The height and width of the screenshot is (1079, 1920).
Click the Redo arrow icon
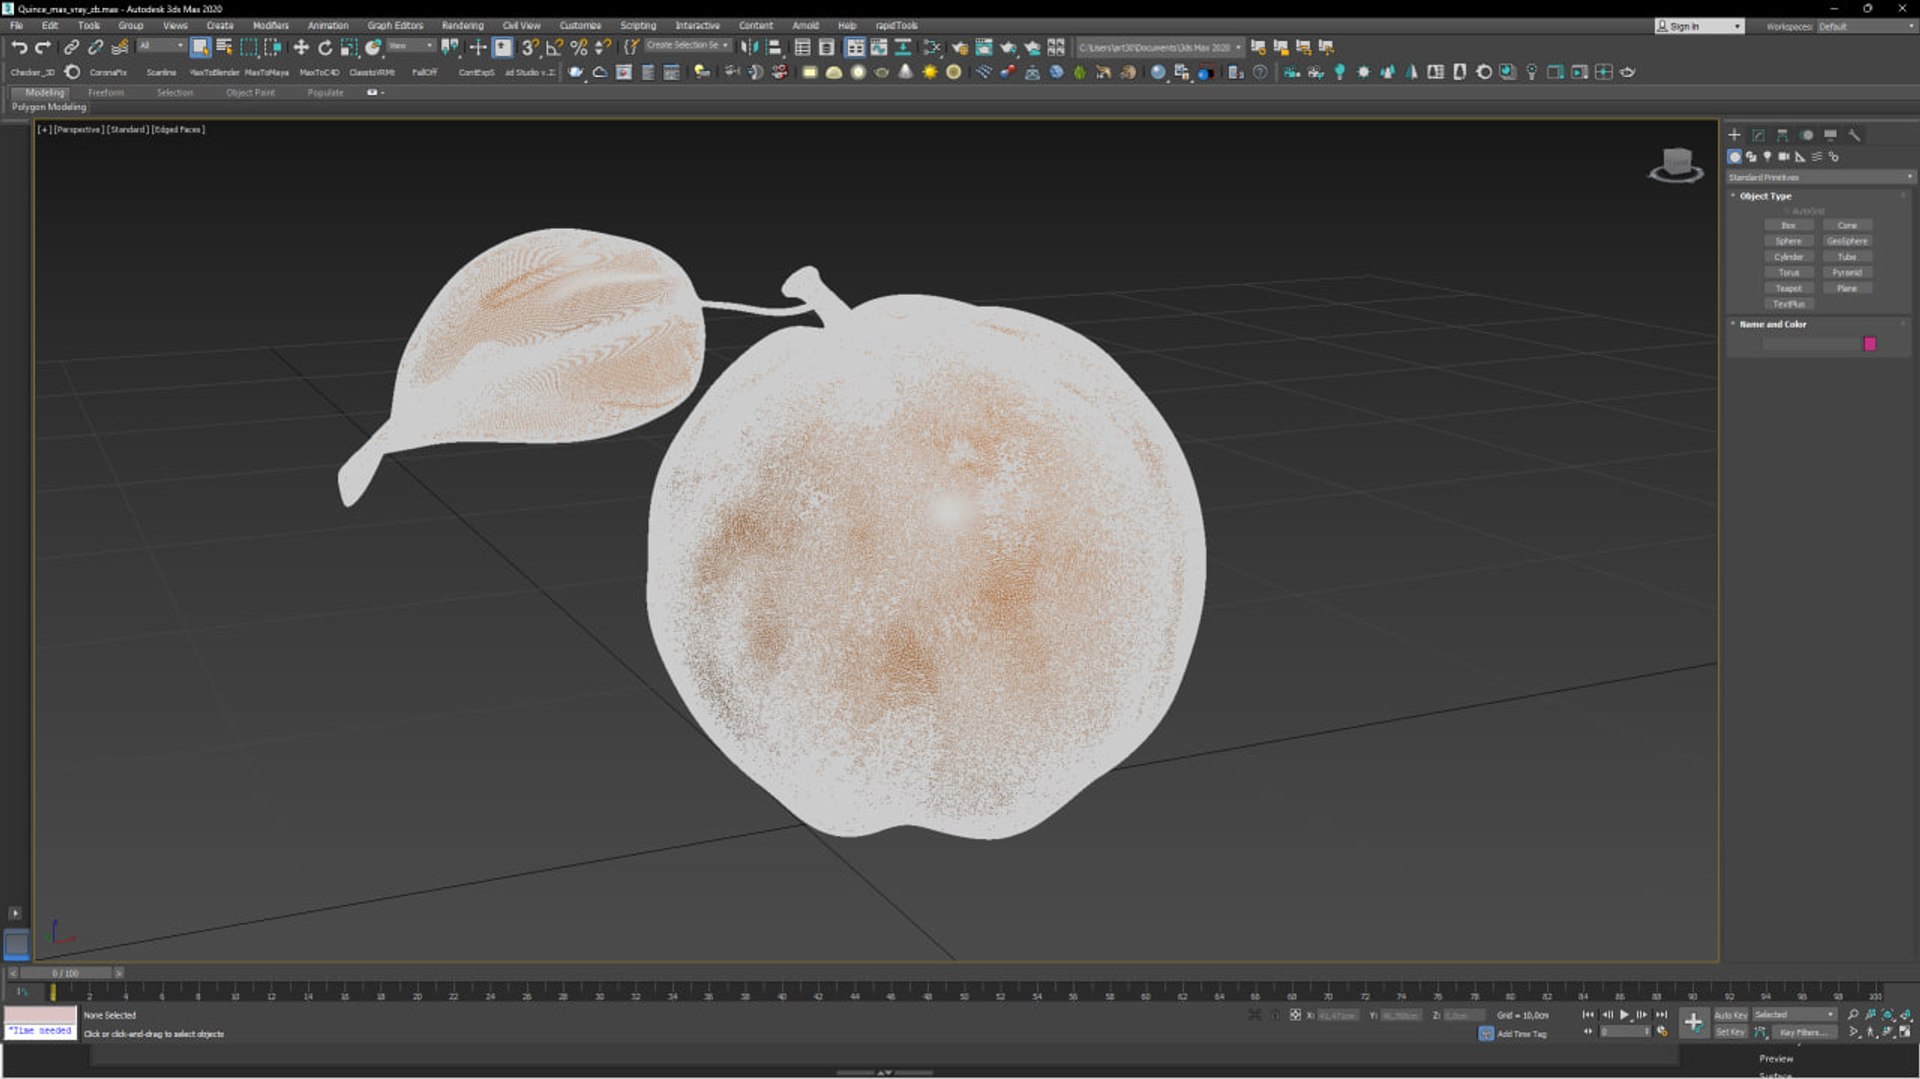click(x=43, y=47)
